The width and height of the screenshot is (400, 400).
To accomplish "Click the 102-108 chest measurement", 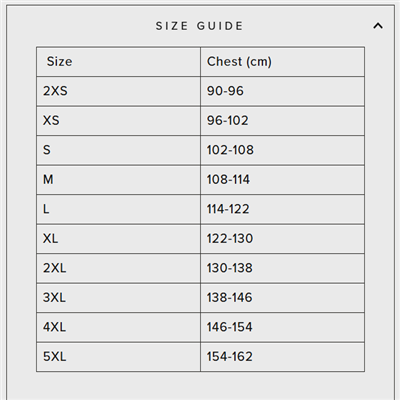I will [230, 150].
